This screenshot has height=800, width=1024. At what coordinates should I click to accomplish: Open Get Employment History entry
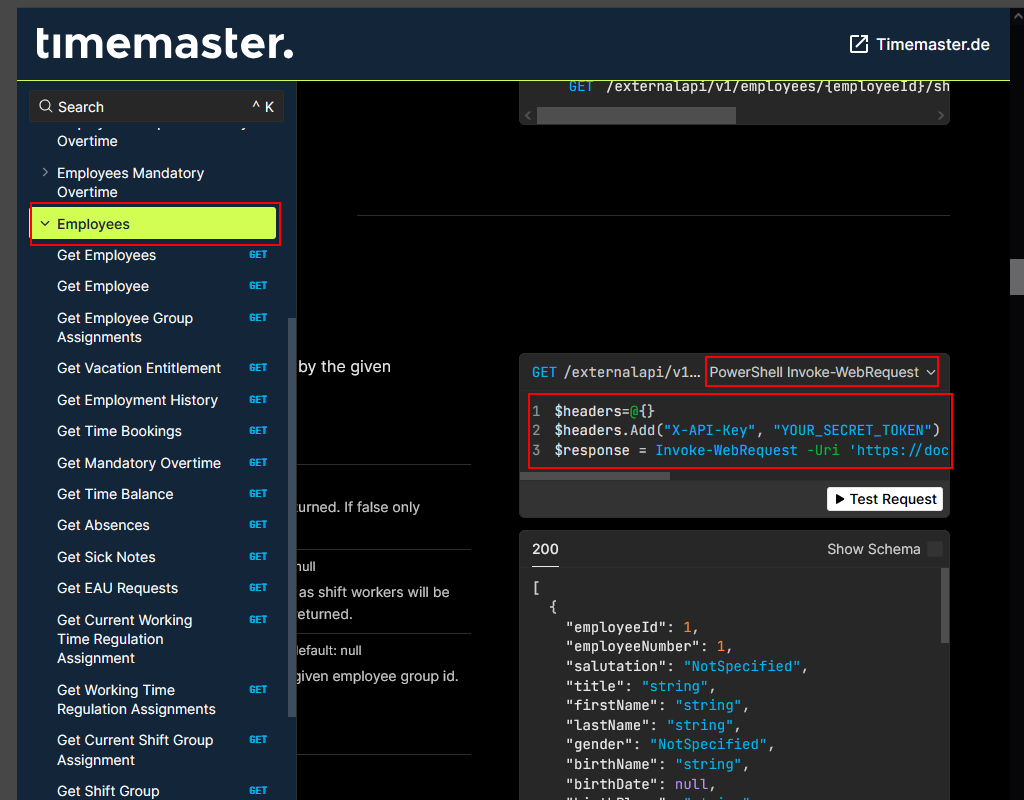tap(137, 400)
